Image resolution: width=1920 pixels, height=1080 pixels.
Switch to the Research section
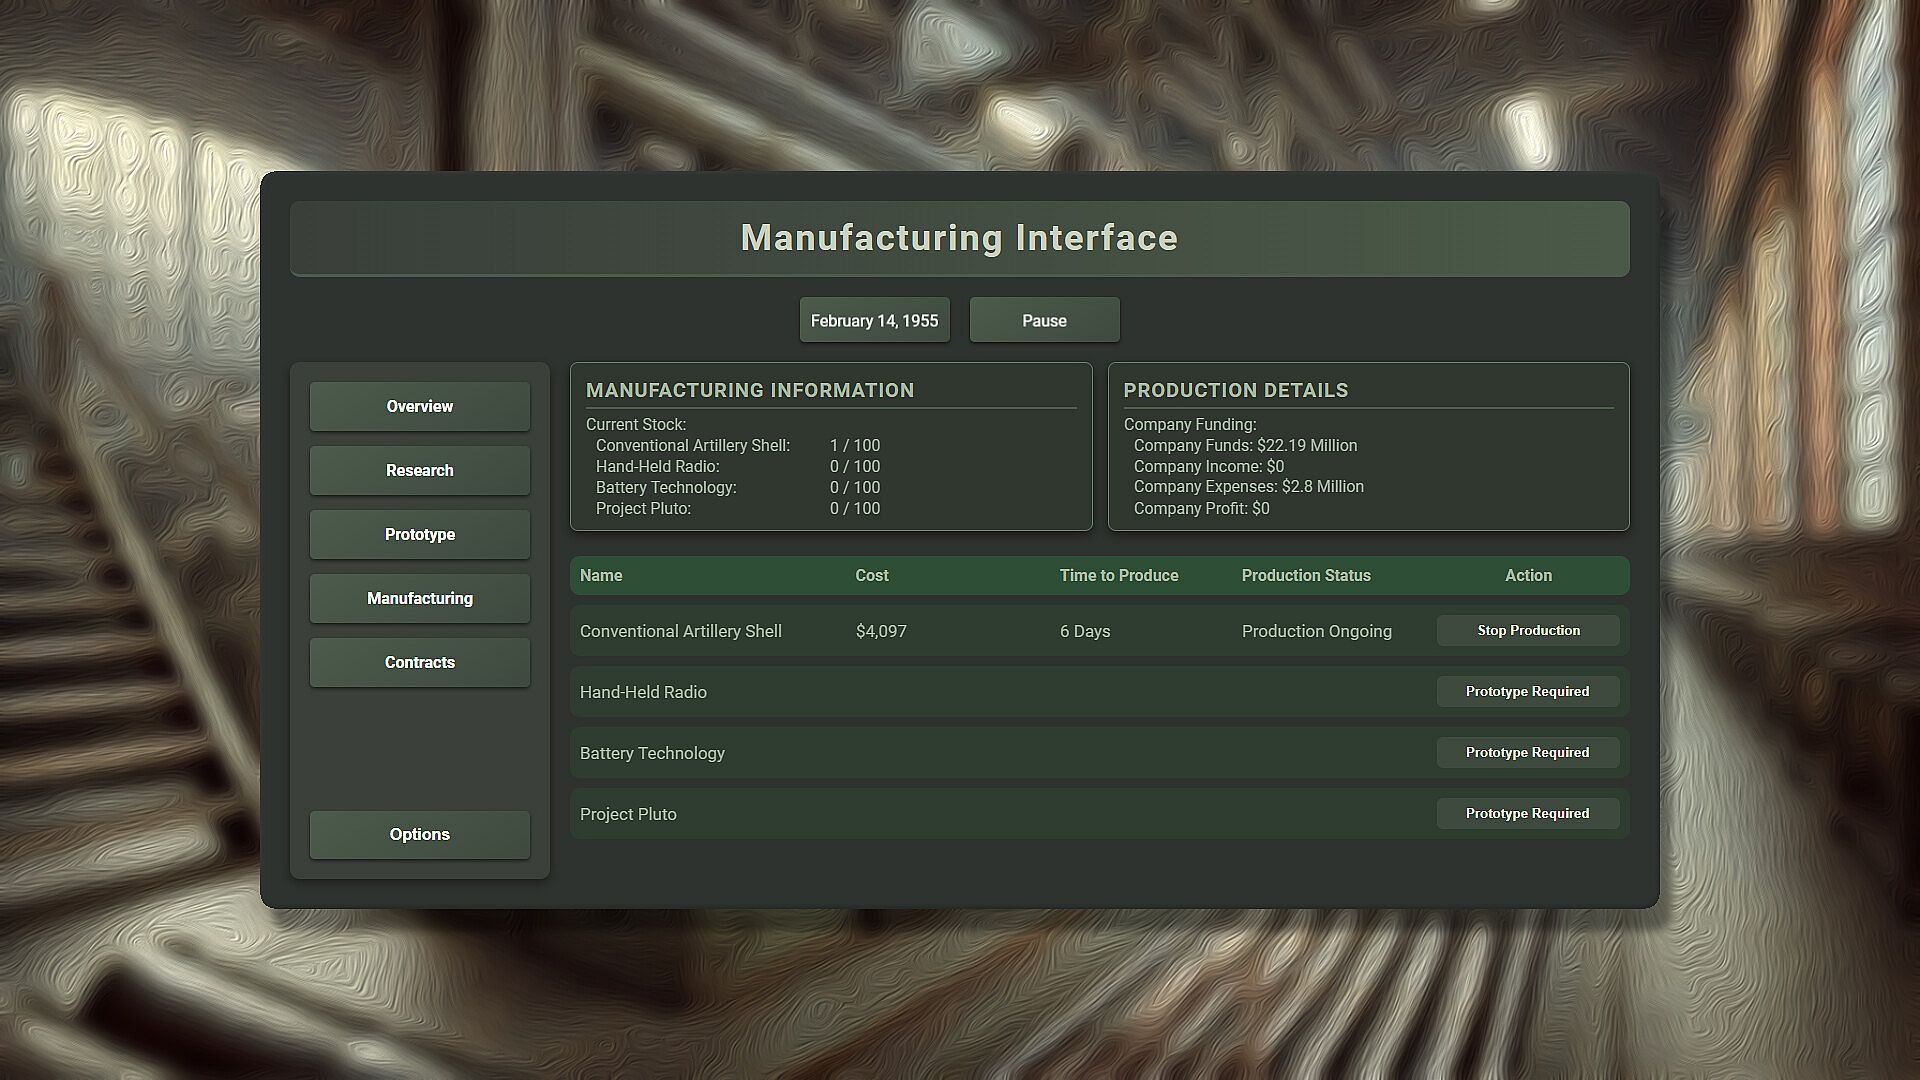click(419, 470)
